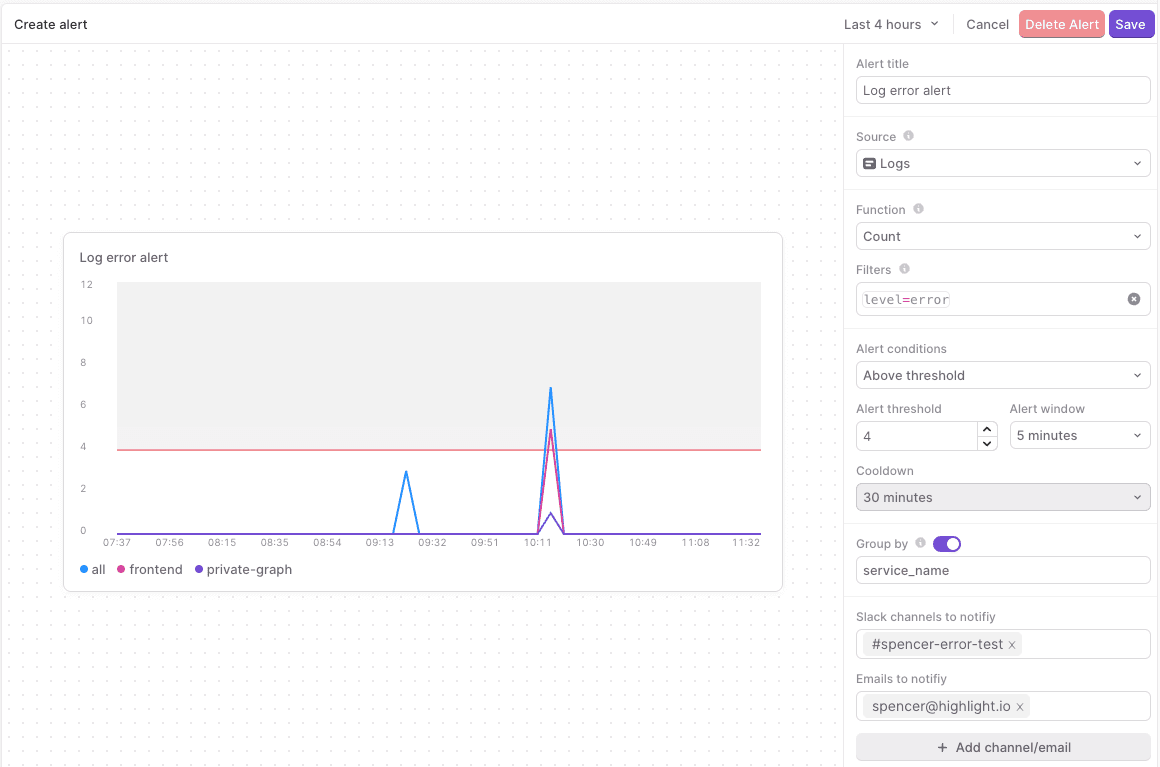The width and height of the screenshot is (1160, 767).
Task: Toggle the 'private-graph' series in legend
Action: [243, 570]
